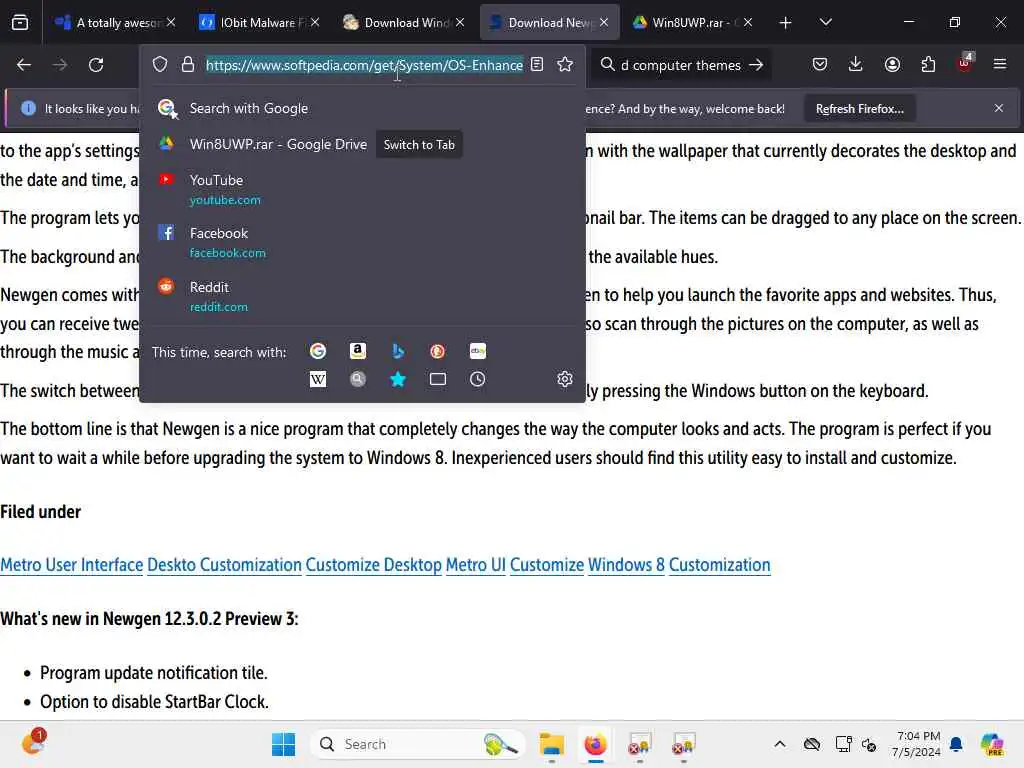Open the Metro UI tag link
This screenshot has width=1024, height=768.
click(x=475, y=565)
